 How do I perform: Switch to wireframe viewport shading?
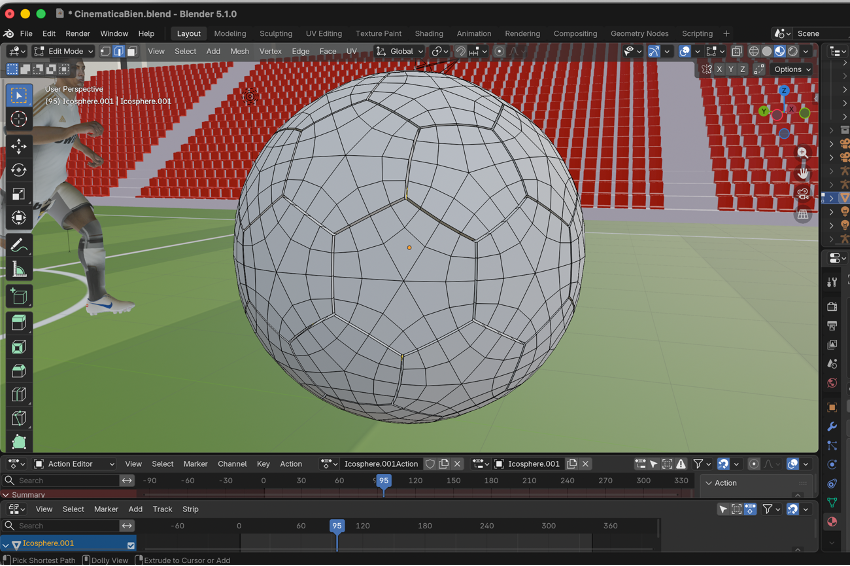pos(754,51)
